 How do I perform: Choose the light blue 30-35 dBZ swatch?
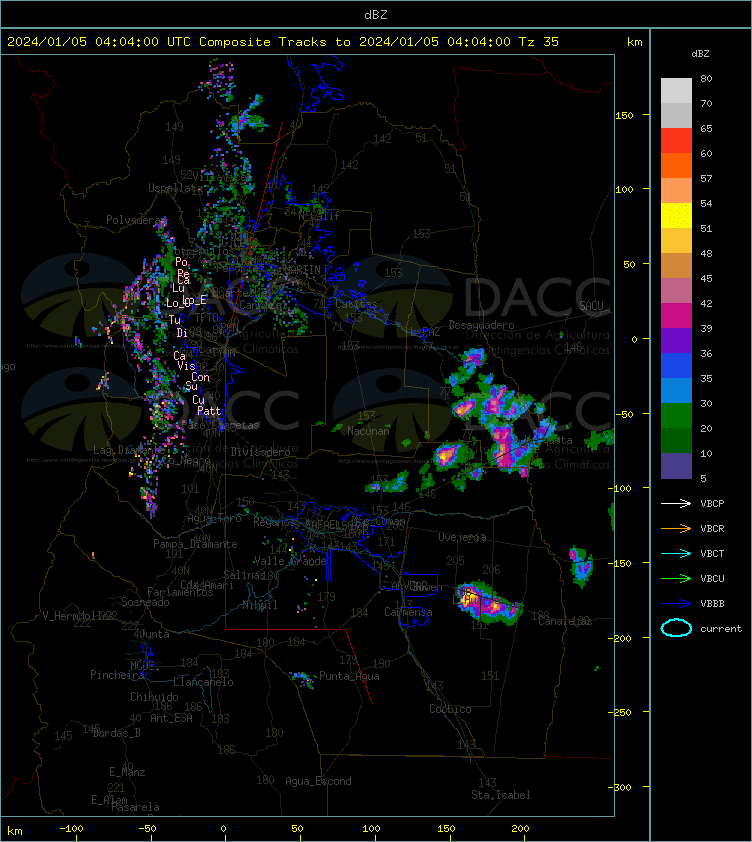676,390
